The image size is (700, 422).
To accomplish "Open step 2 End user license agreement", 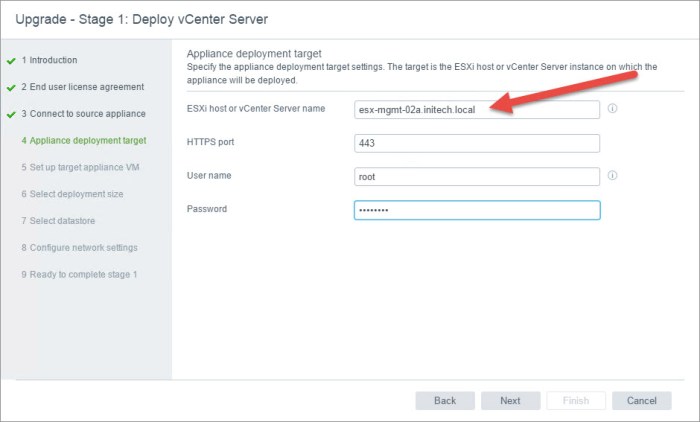I will [83, 87].
